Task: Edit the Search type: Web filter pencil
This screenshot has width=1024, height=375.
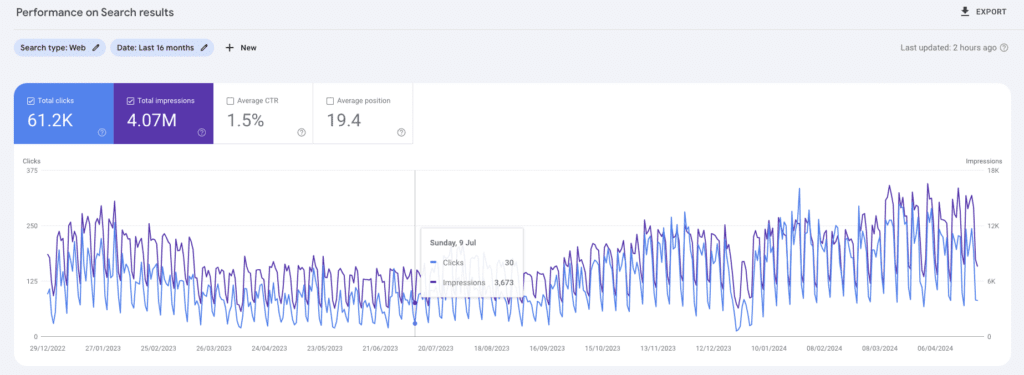Action: point(96,48)
